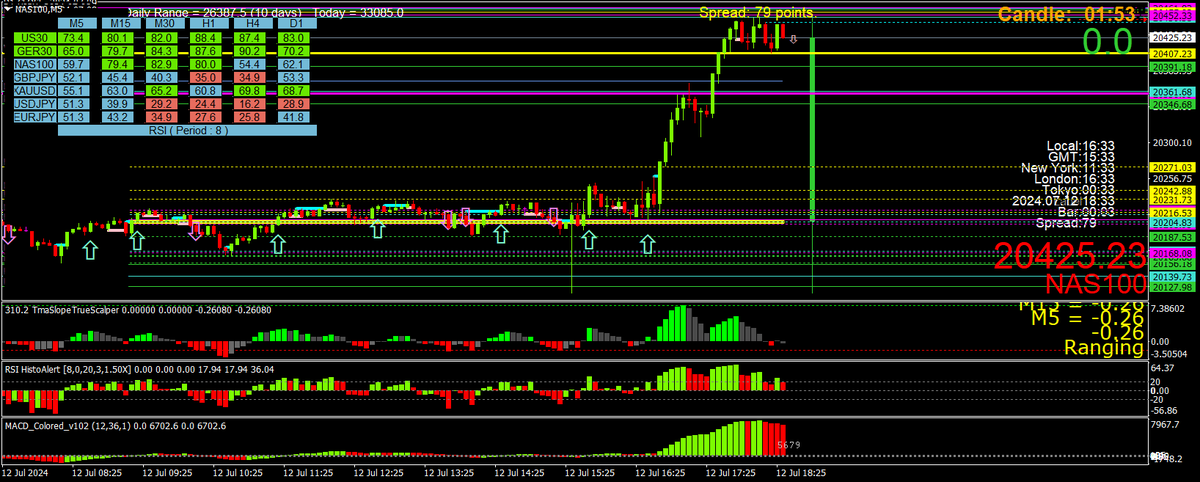The image size is (1200, 482).
Task: Click the XAUUSD D1 value 68.7
Action: 294,90
